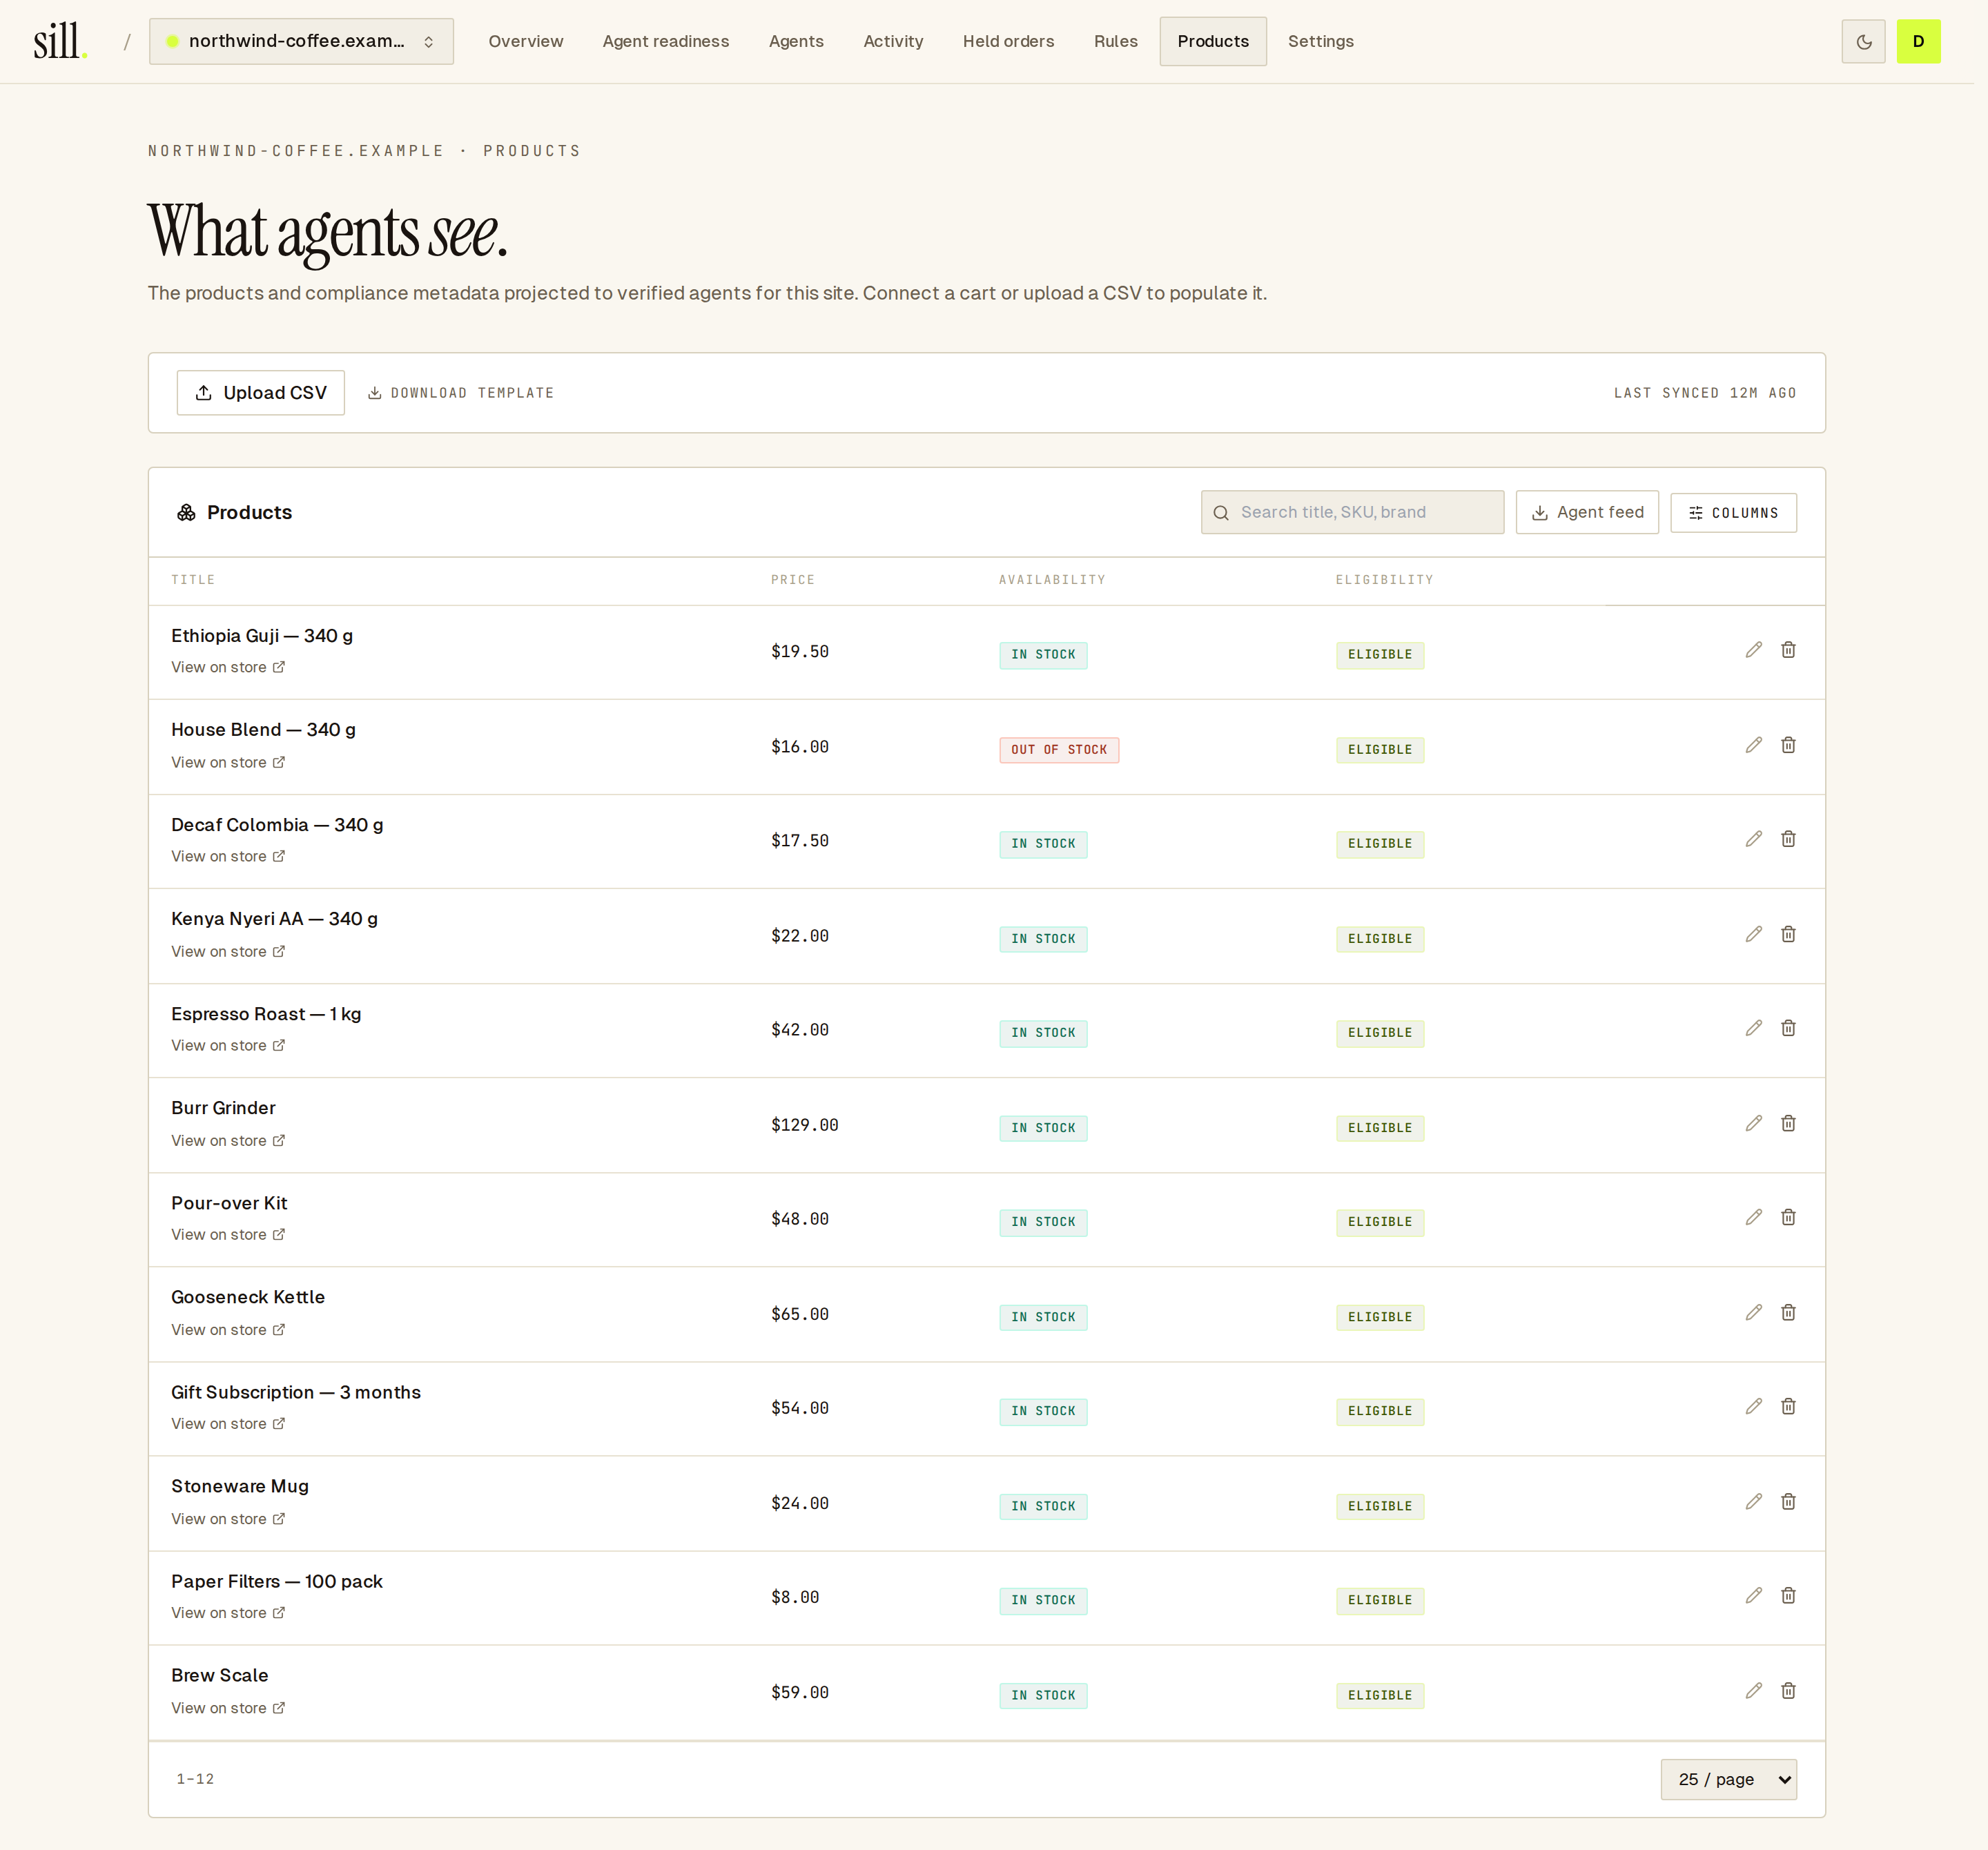Screen dimensions: 1988x1850
Task: Delete the Burr Grinder product
Action: (1788, 1123)
